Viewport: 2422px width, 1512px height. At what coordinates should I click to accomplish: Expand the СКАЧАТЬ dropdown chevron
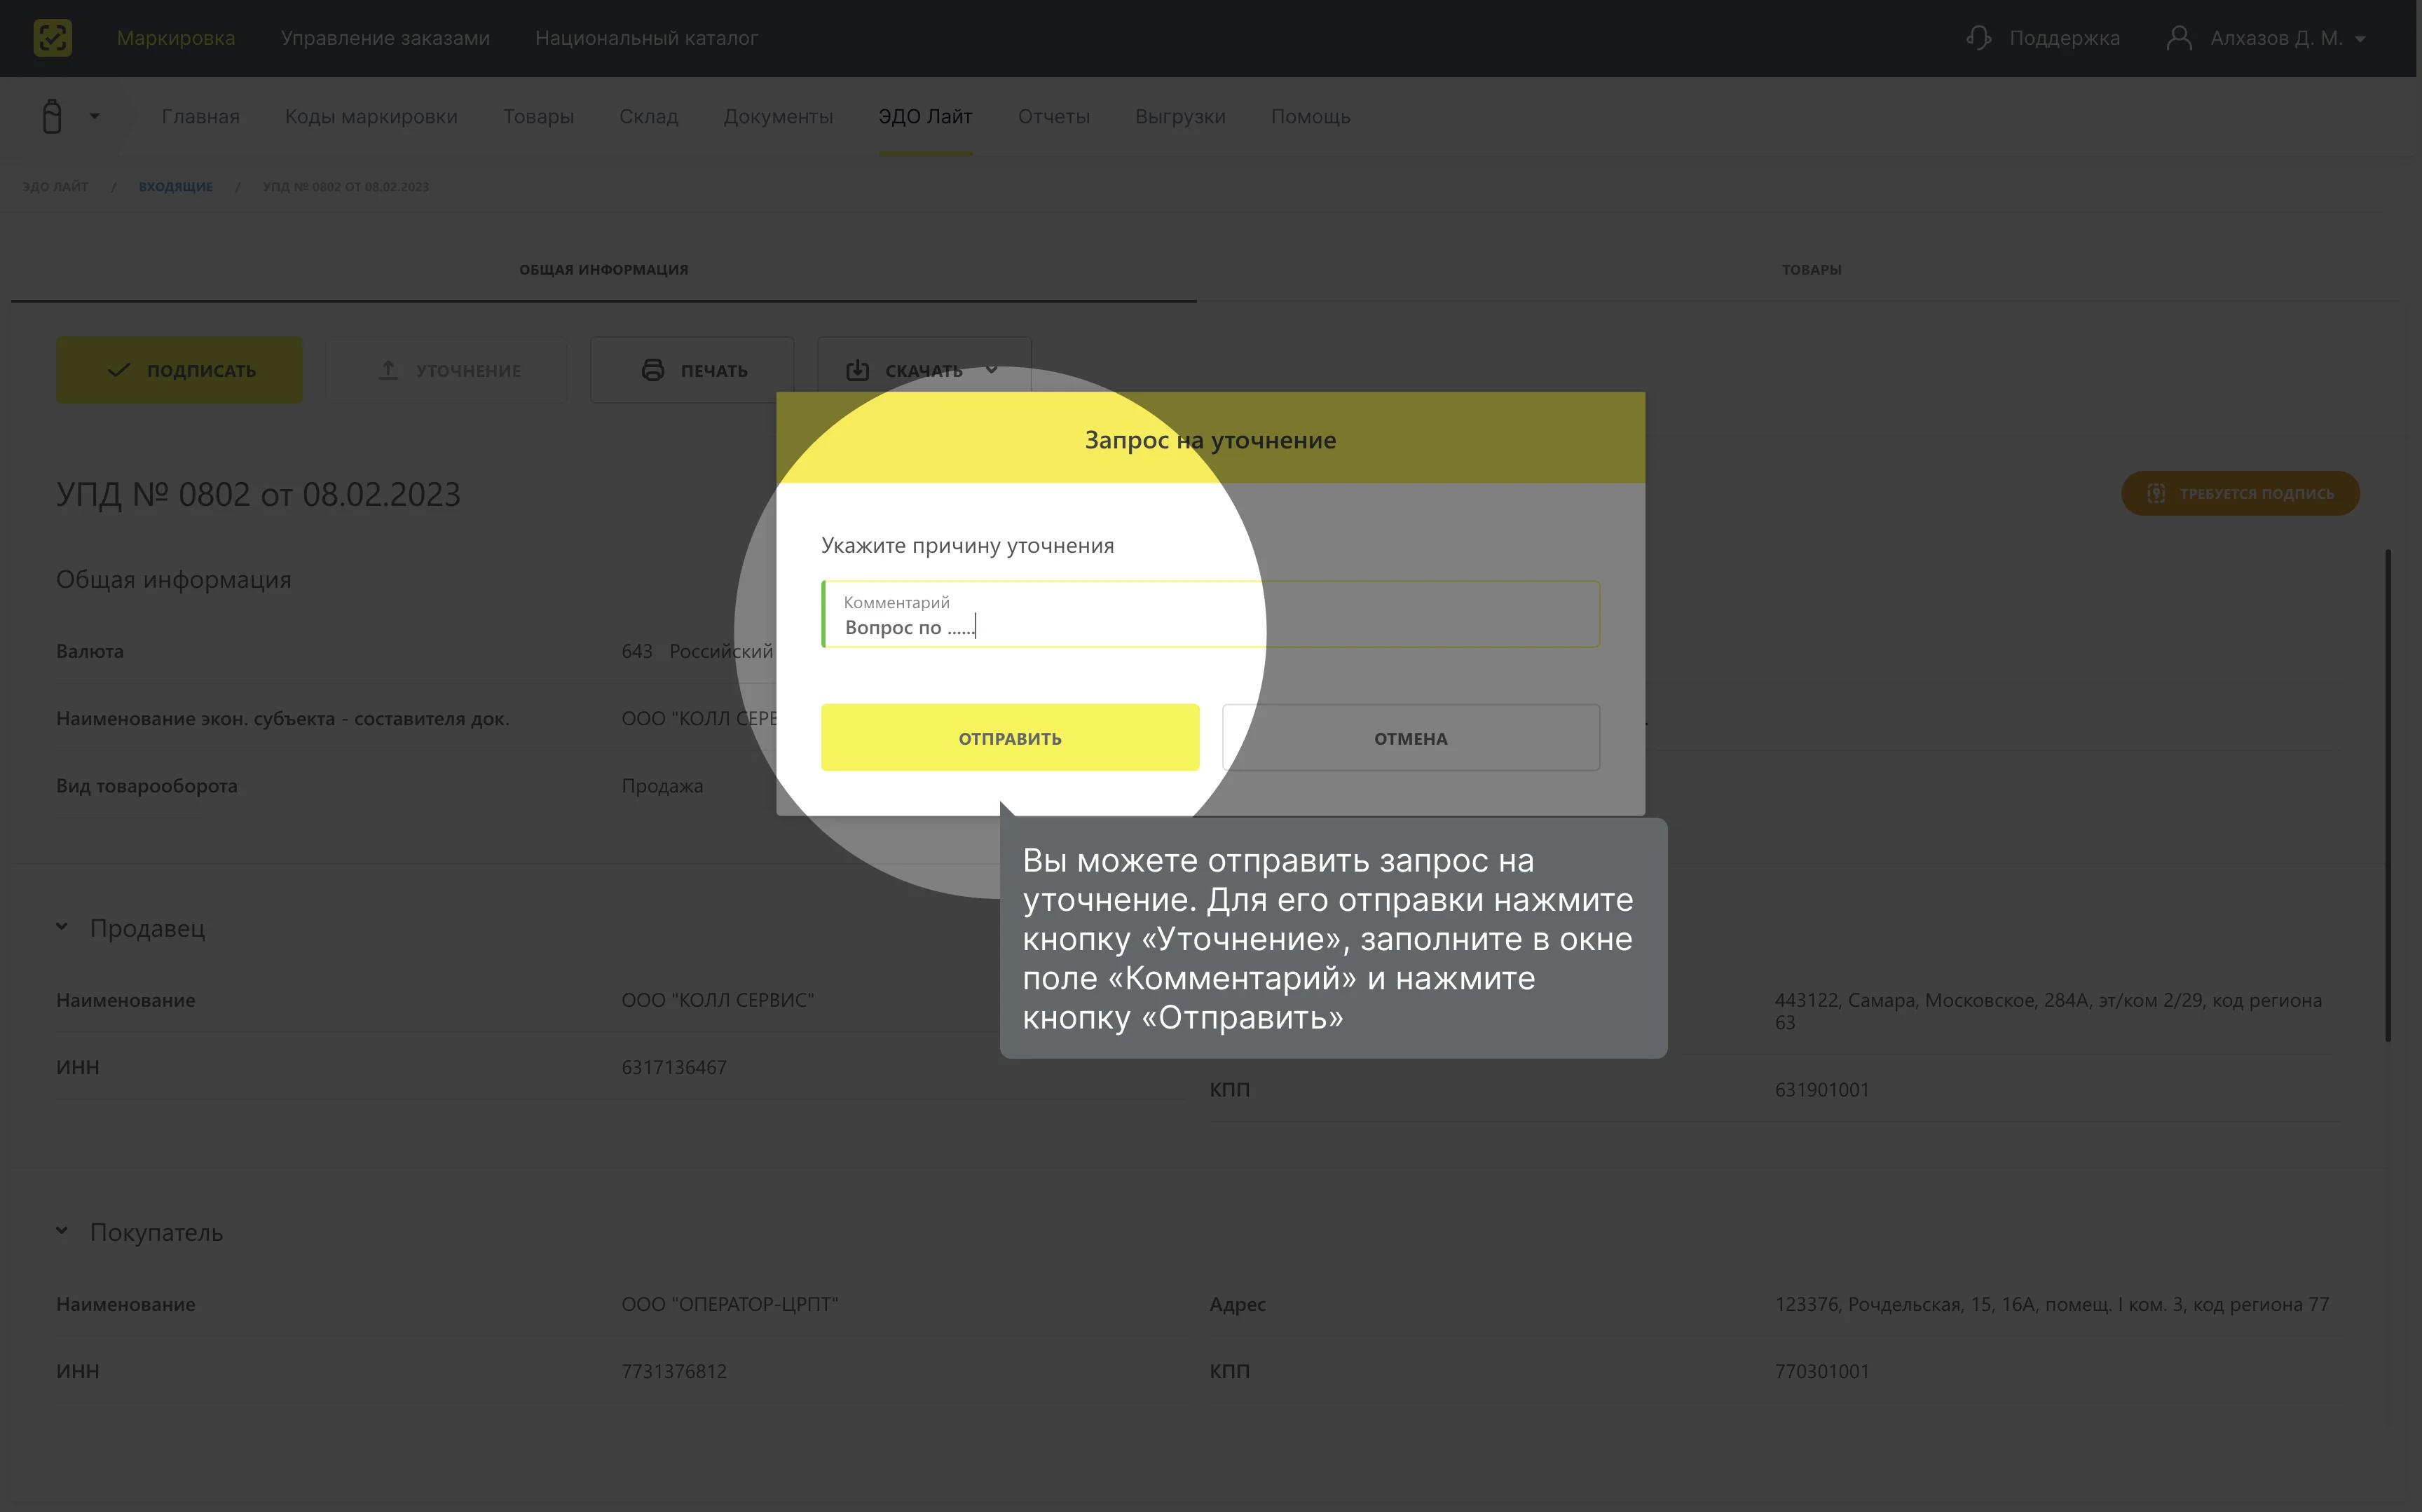click(991, 370)
